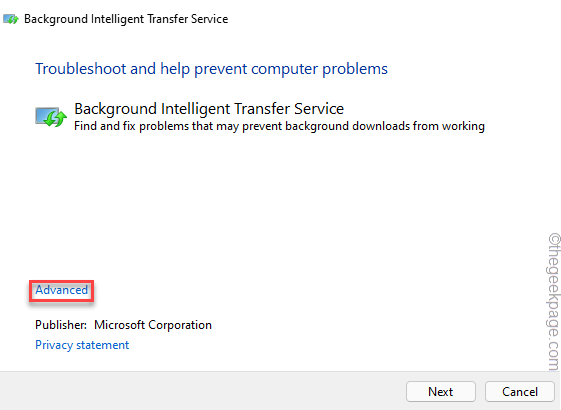This screenshot has height=410, width=561.
Task: Cancel the troubleshooter wizard
Action: point(520,391)
